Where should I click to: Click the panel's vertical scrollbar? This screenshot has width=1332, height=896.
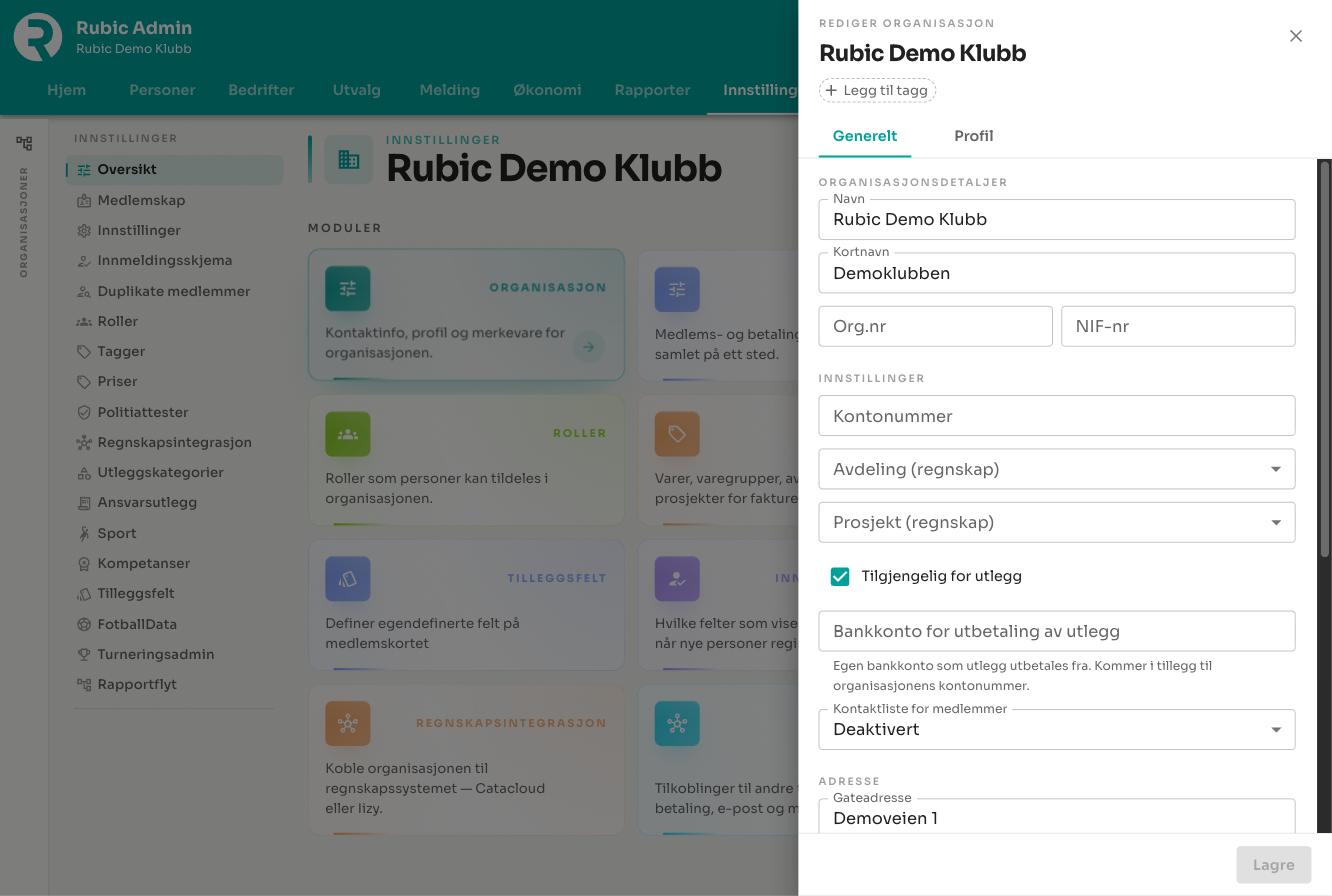tap(1325, 360)
